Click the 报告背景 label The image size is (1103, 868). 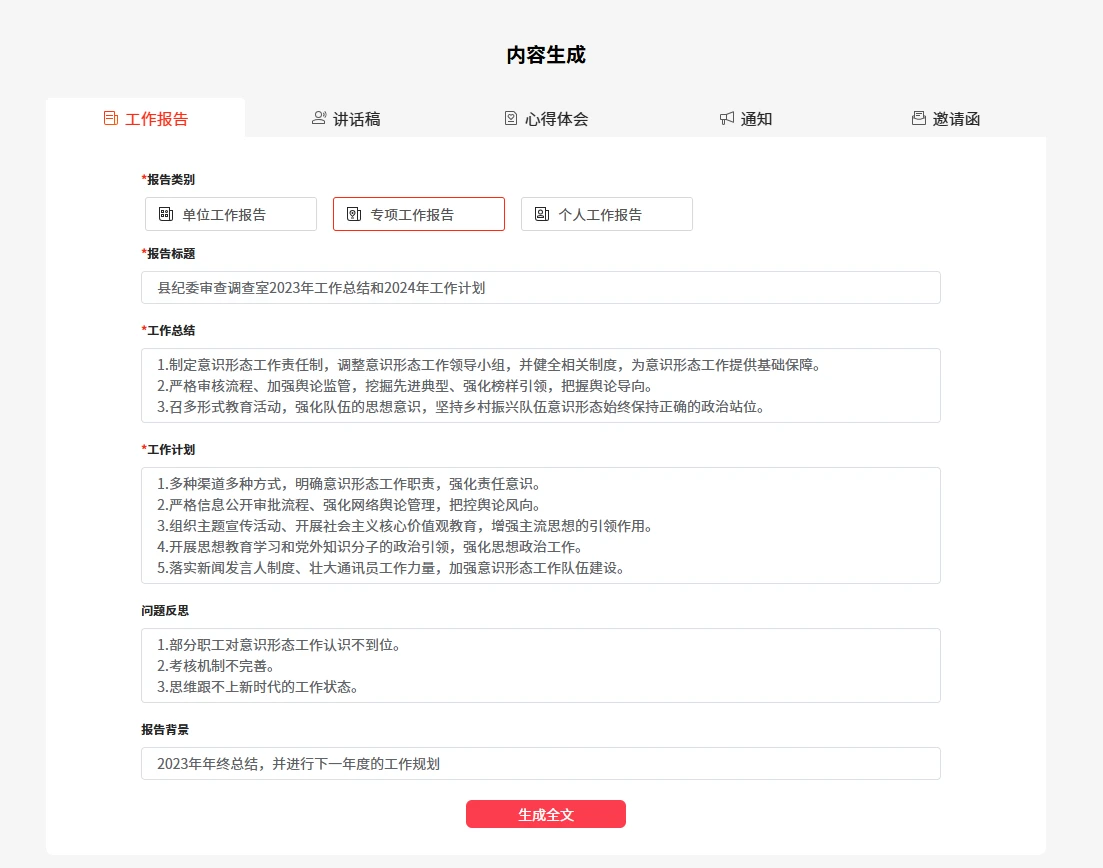point(165,729)
